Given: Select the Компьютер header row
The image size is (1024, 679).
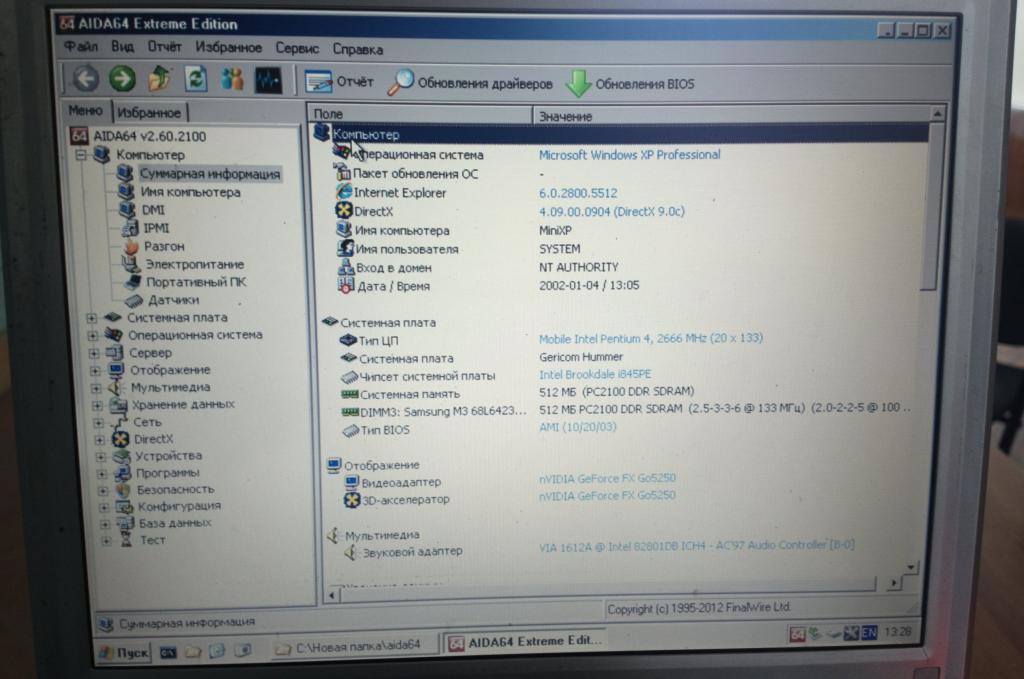Looking at the screenshot, I should 620,134.
